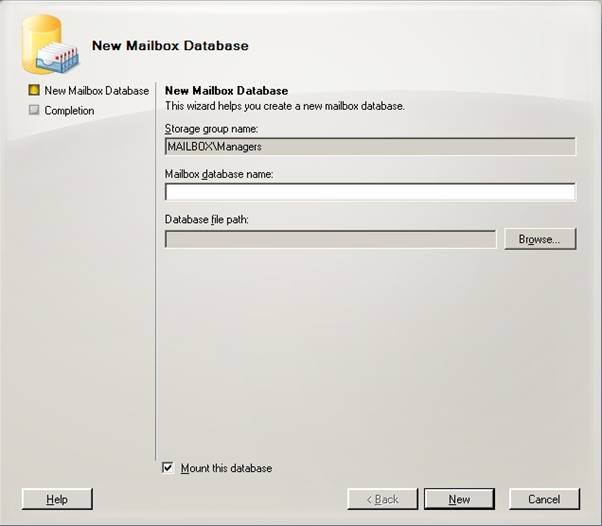Select the Completion step indicator

(x=34, y=110)
